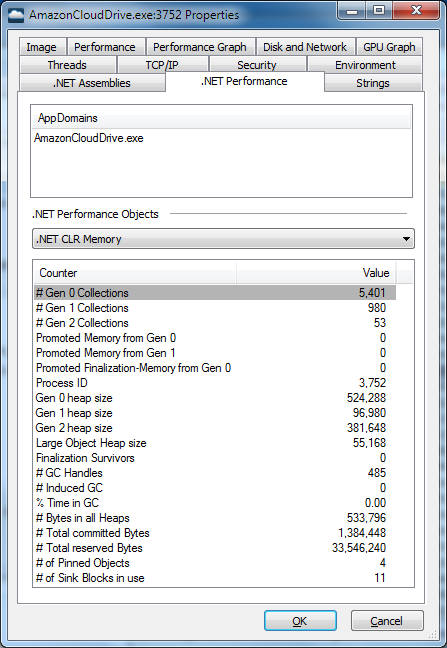This screenshot has height=648, width=447.
Task: Select the Gen 0 heap size row
Action: 215,398
